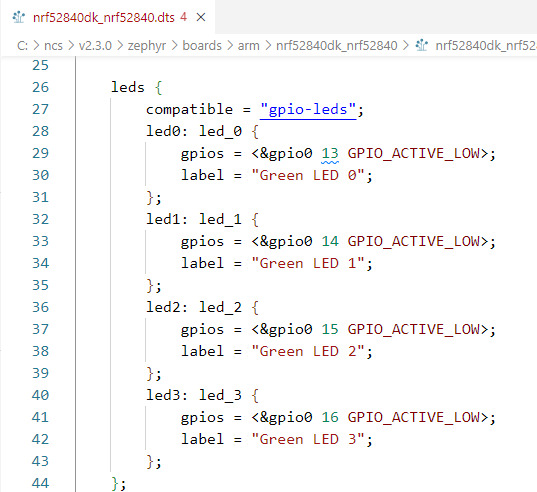This screenshot has height=492, width=537.
Task: Click the "Green LED 1" string
Action: tap(308, 263)
